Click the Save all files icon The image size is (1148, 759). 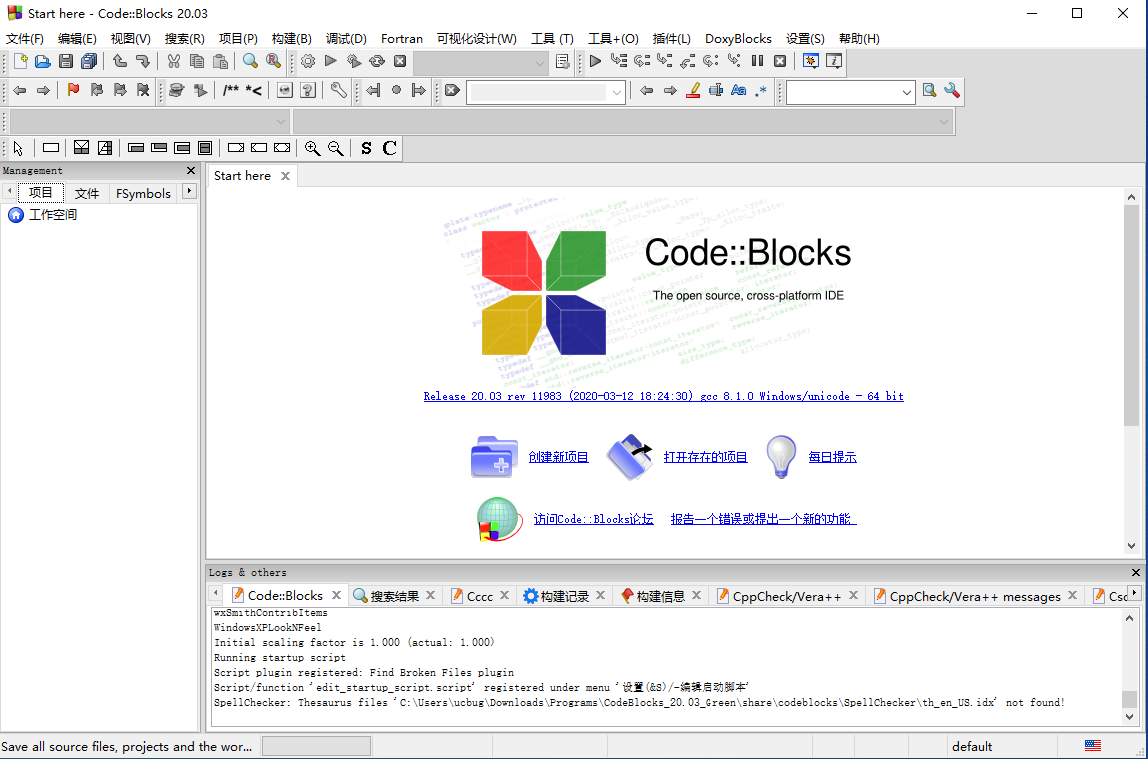pyautogui.click(x=89, y=61)
